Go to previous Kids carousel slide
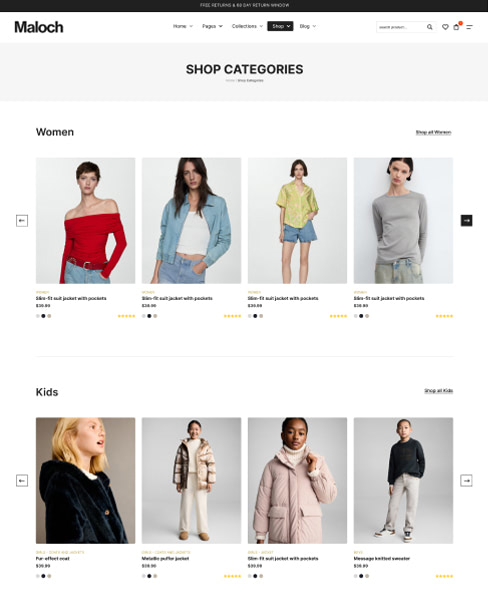Viewport: 488px width, 615px height. [22, 480]
